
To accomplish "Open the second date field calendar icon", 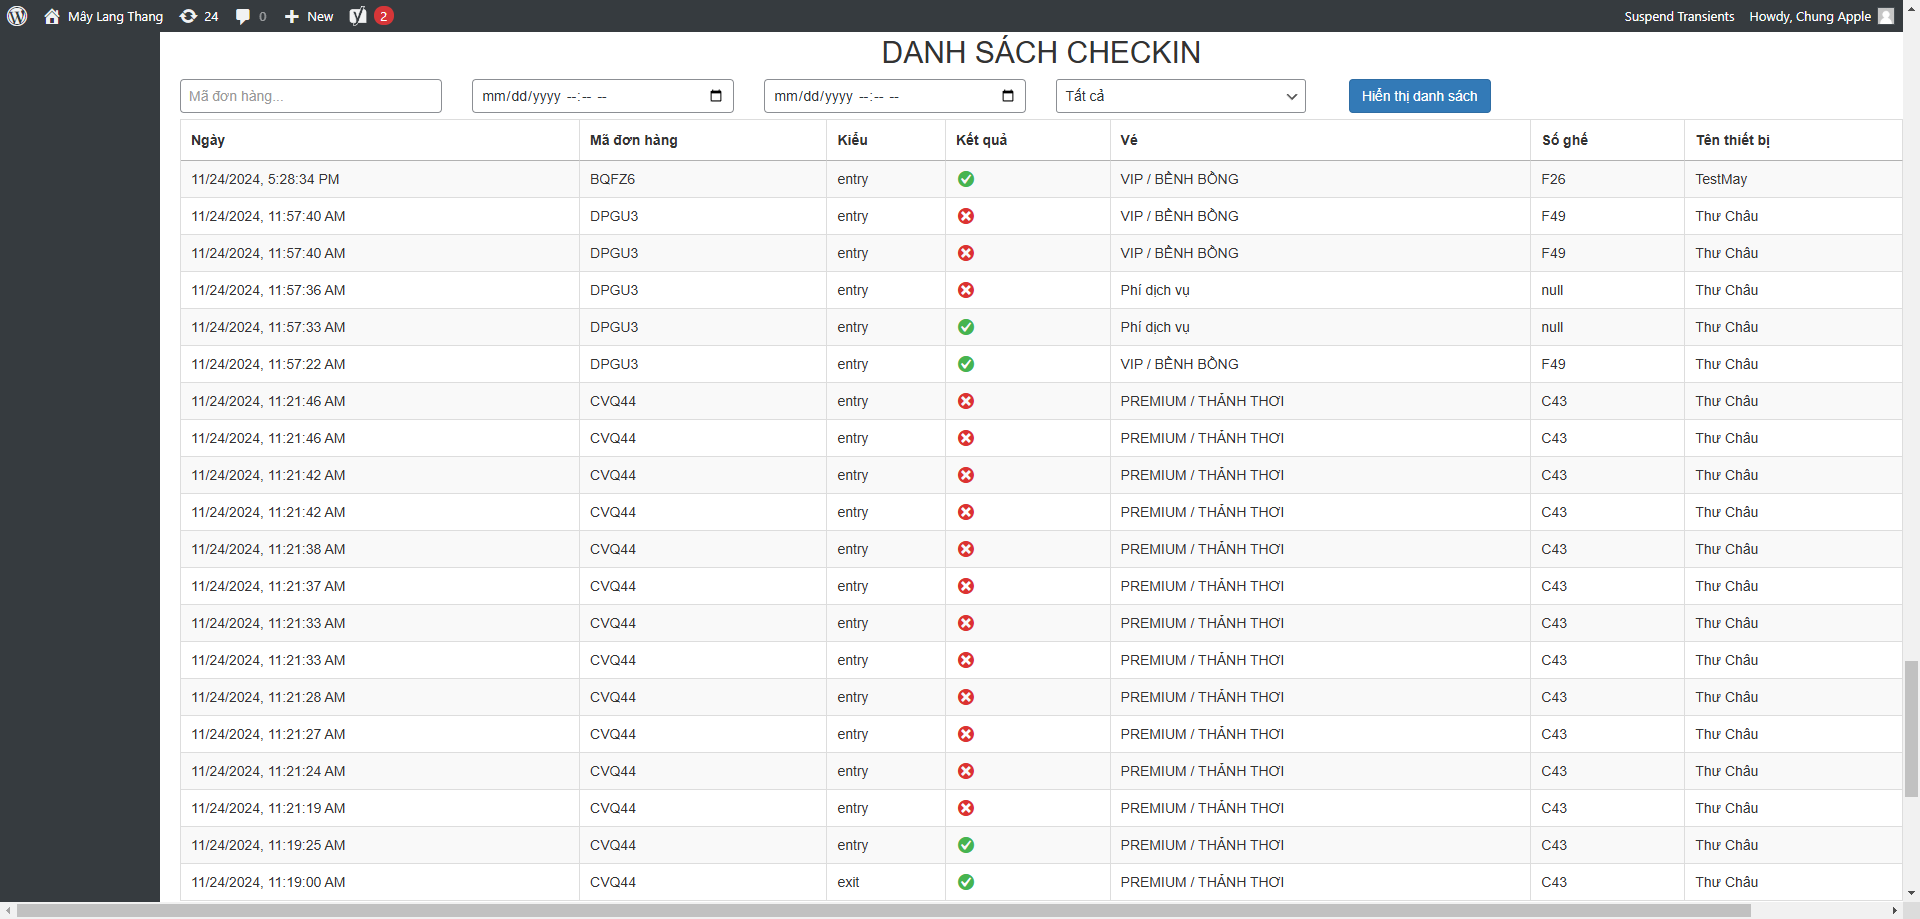I will tap(1008, 96).
